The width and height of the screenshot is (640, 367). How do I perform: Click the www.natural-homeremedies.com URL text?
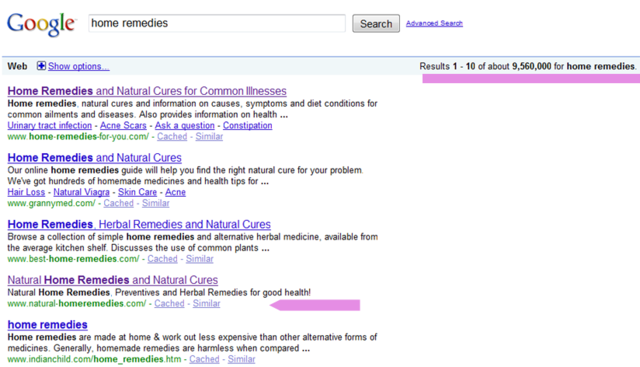coord(77,303)
